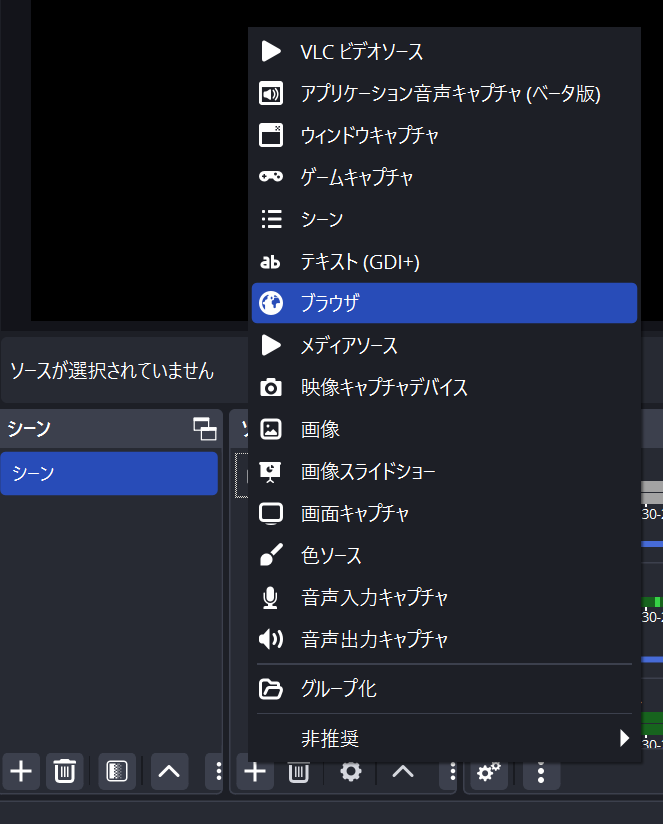Click the gamepad icon for ゲームキャプチャ
The height and width of the screenshot is (824, 663).
click(271, 177)
